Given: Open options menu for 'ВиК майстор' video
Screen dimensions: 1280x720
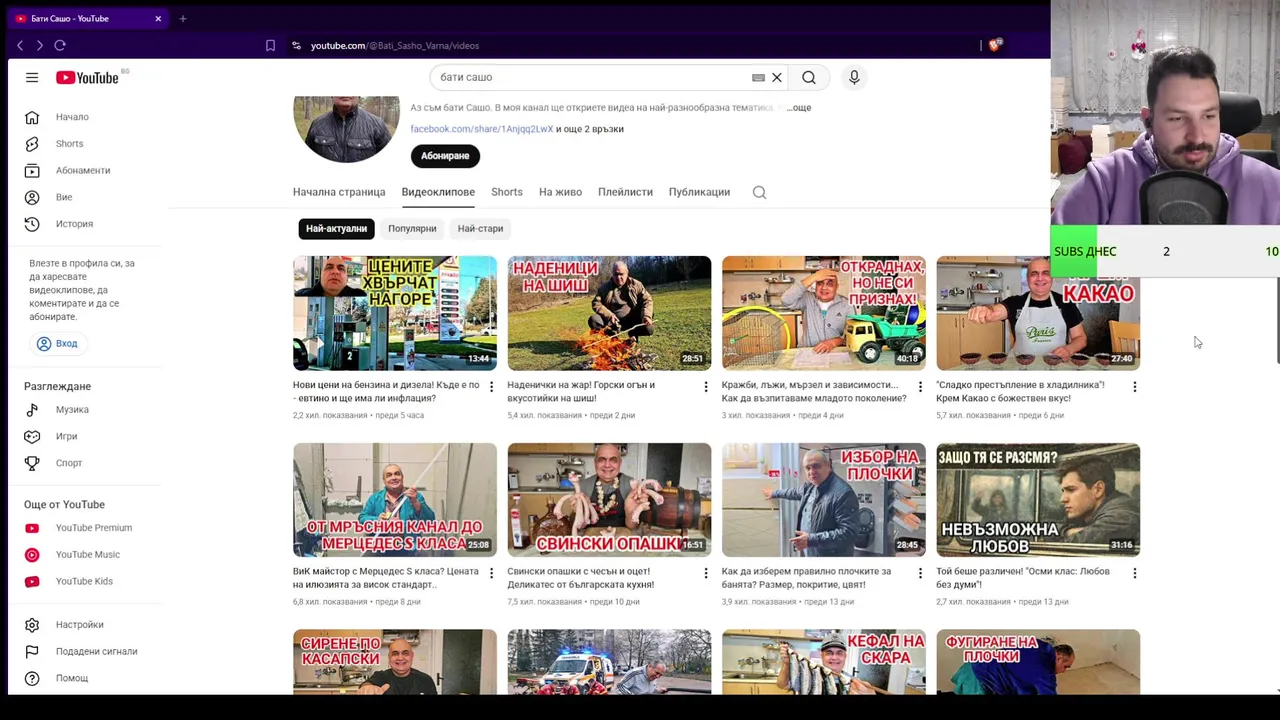Looking at the screenshot, I should [491, 574].
